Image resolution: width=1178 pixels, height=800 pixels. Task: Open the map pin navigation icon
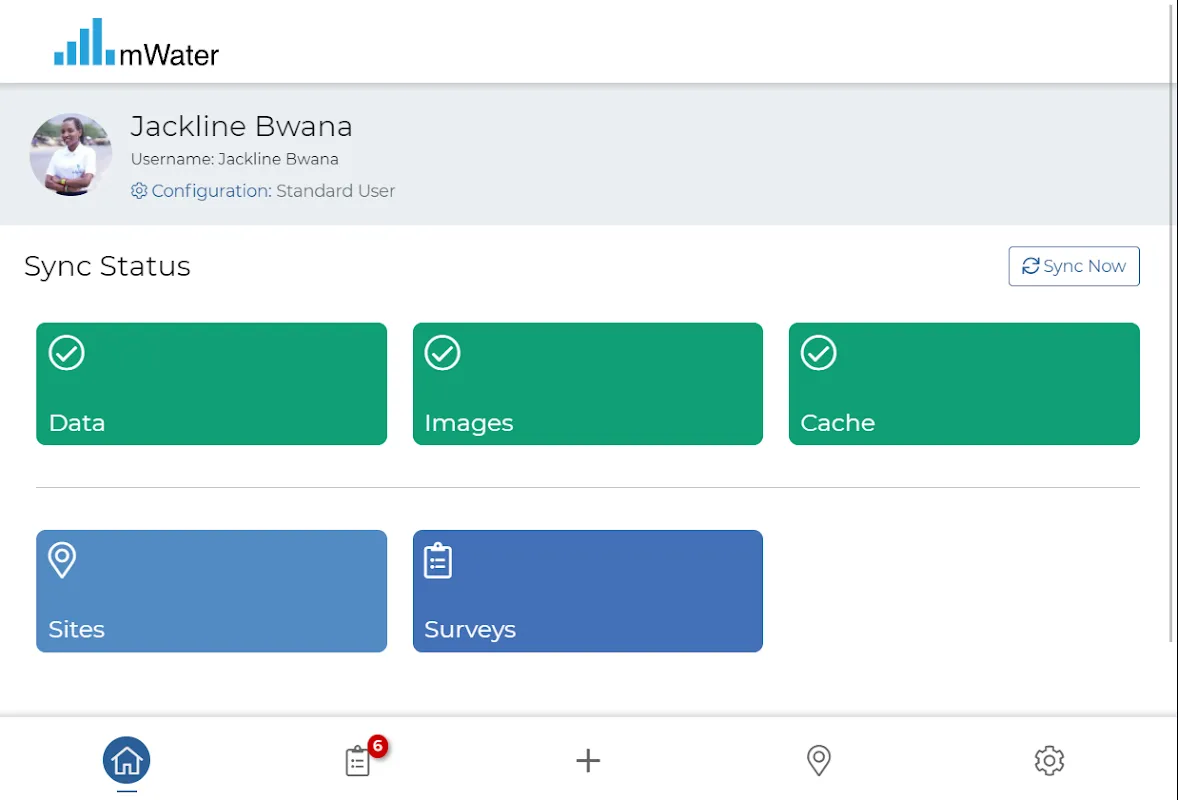818,761
